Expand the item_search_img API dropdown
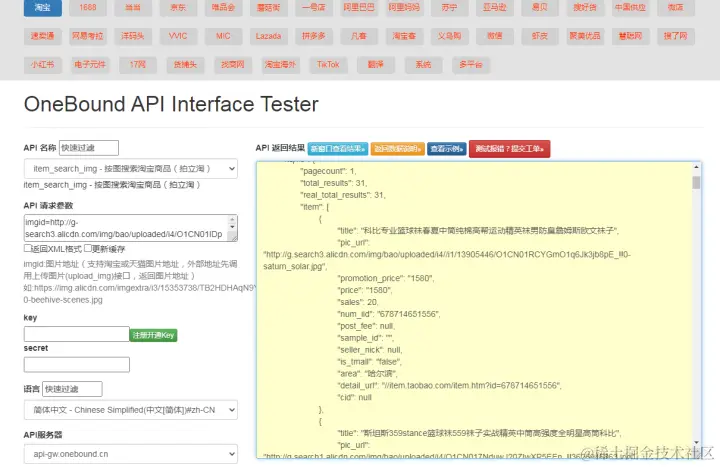 click(130, 169)
